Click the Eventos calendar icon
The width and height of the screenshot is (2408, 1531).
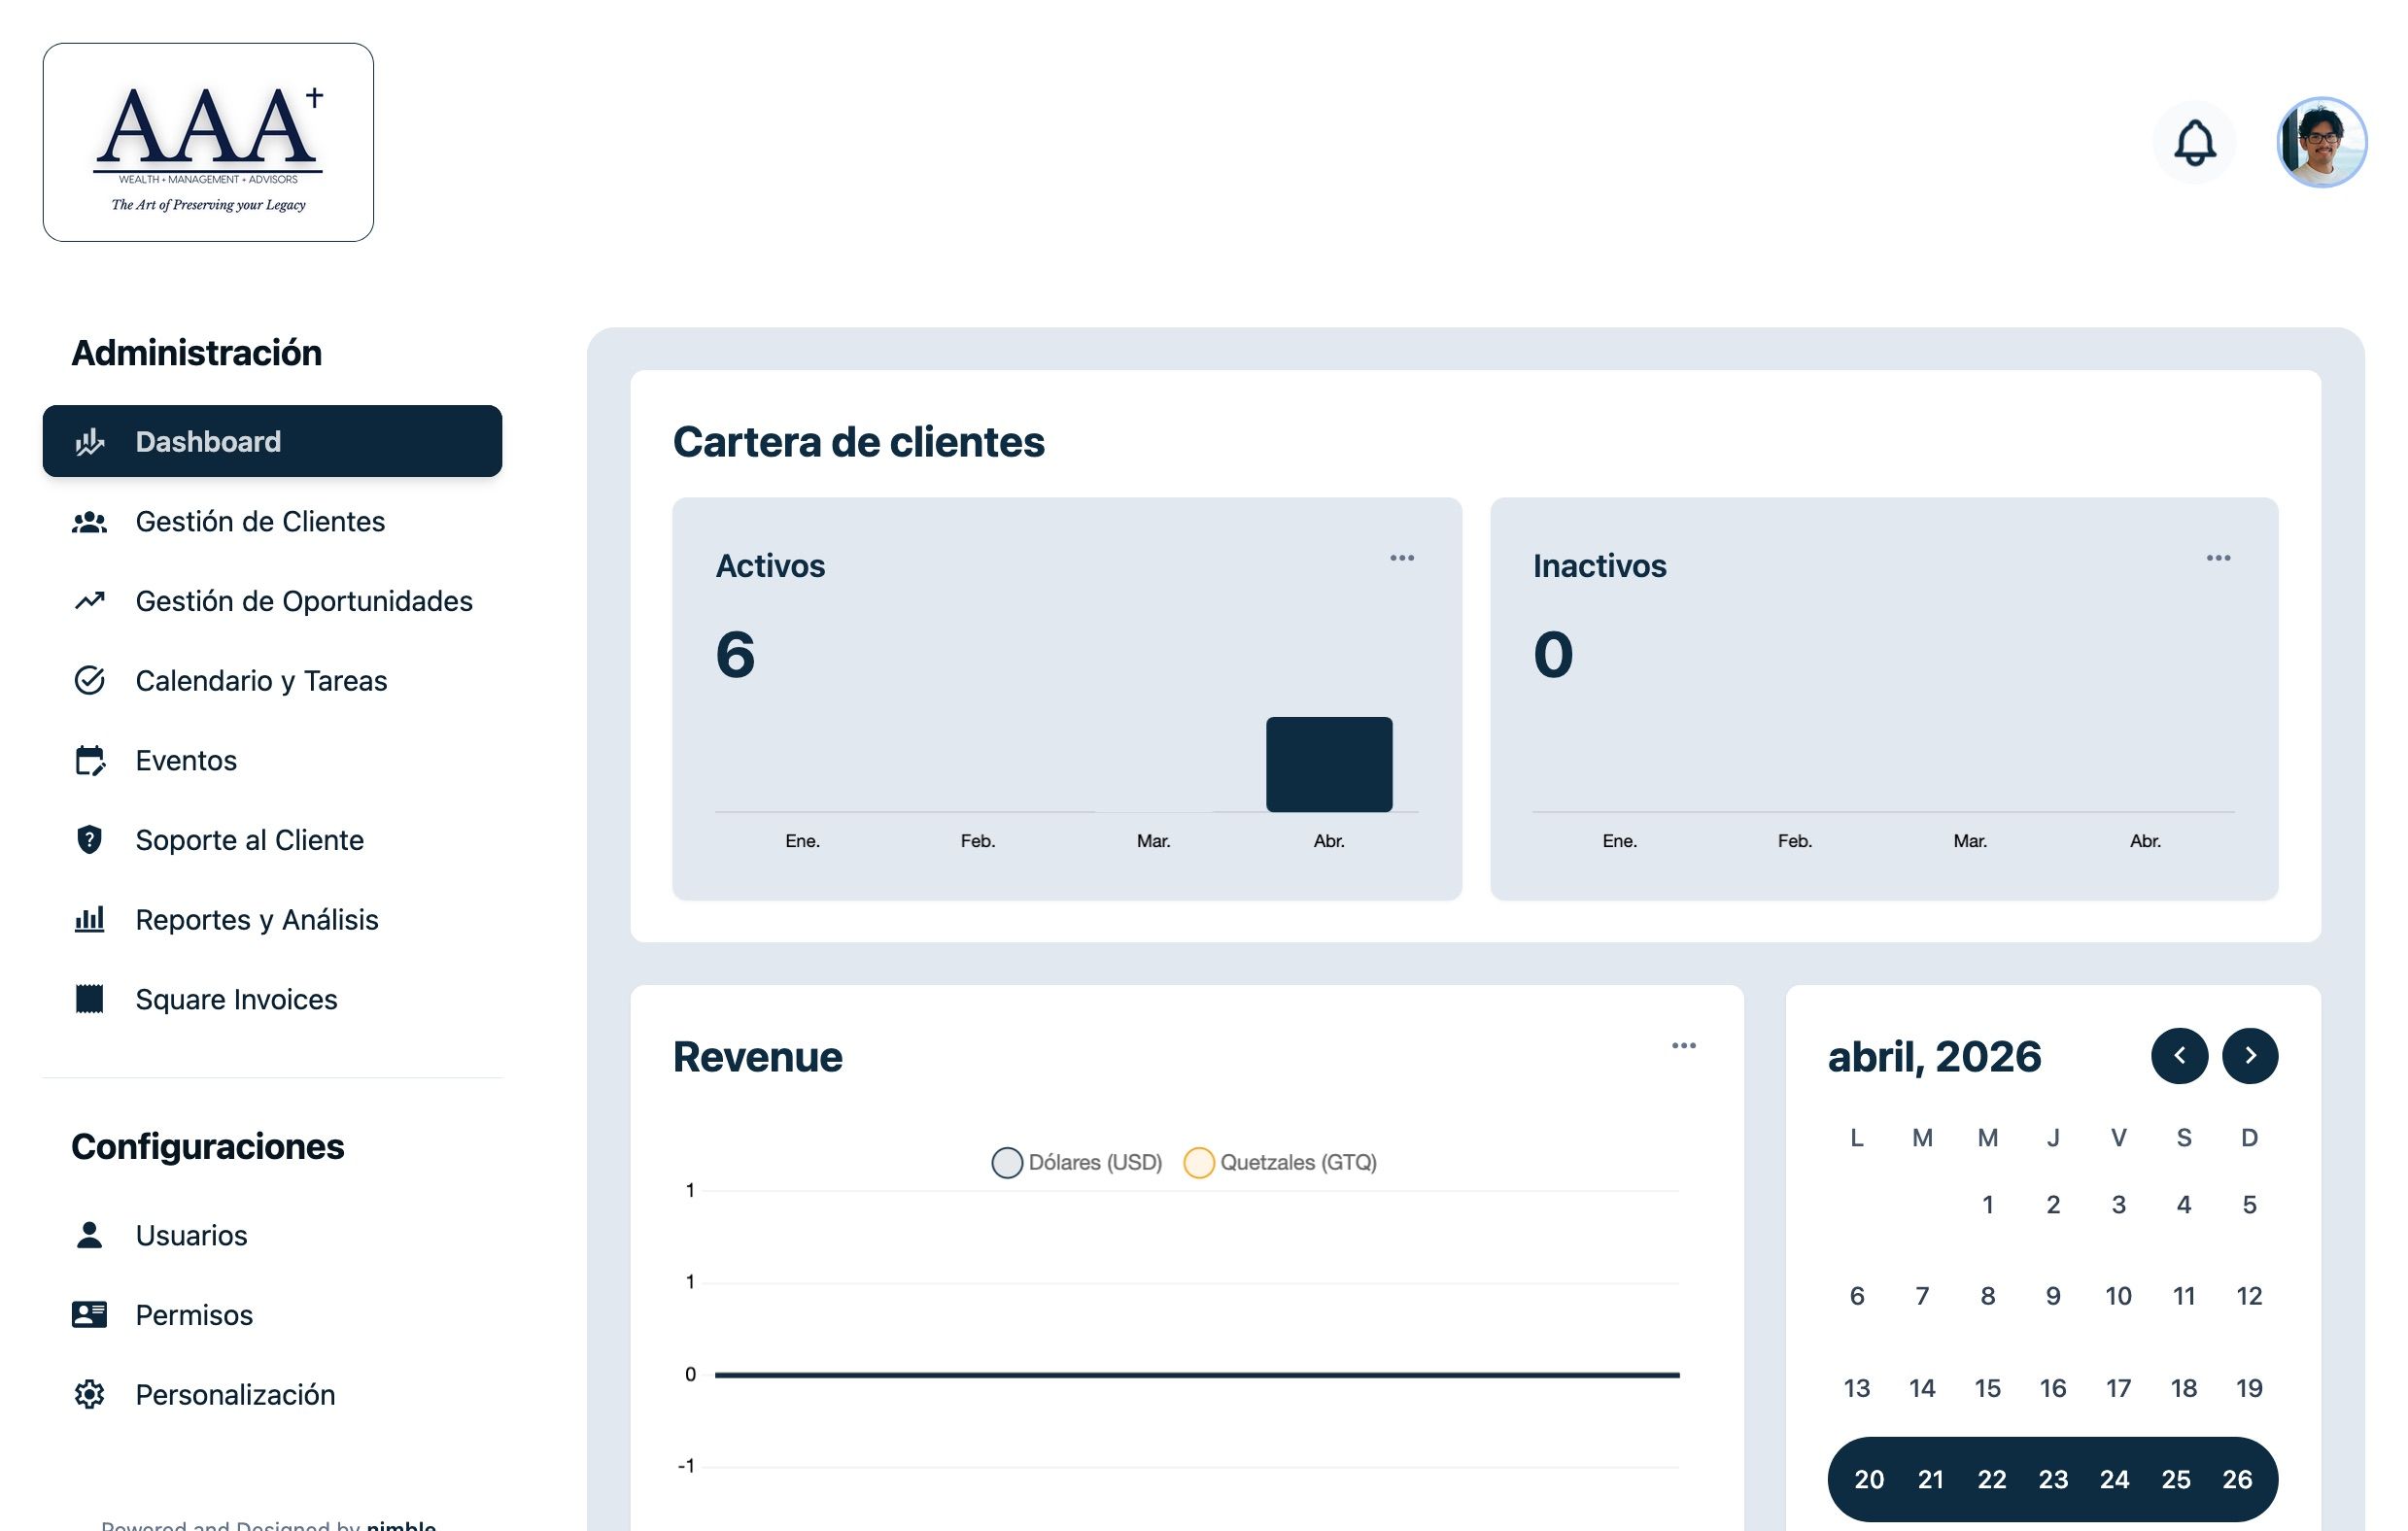(x=90, y=761)
